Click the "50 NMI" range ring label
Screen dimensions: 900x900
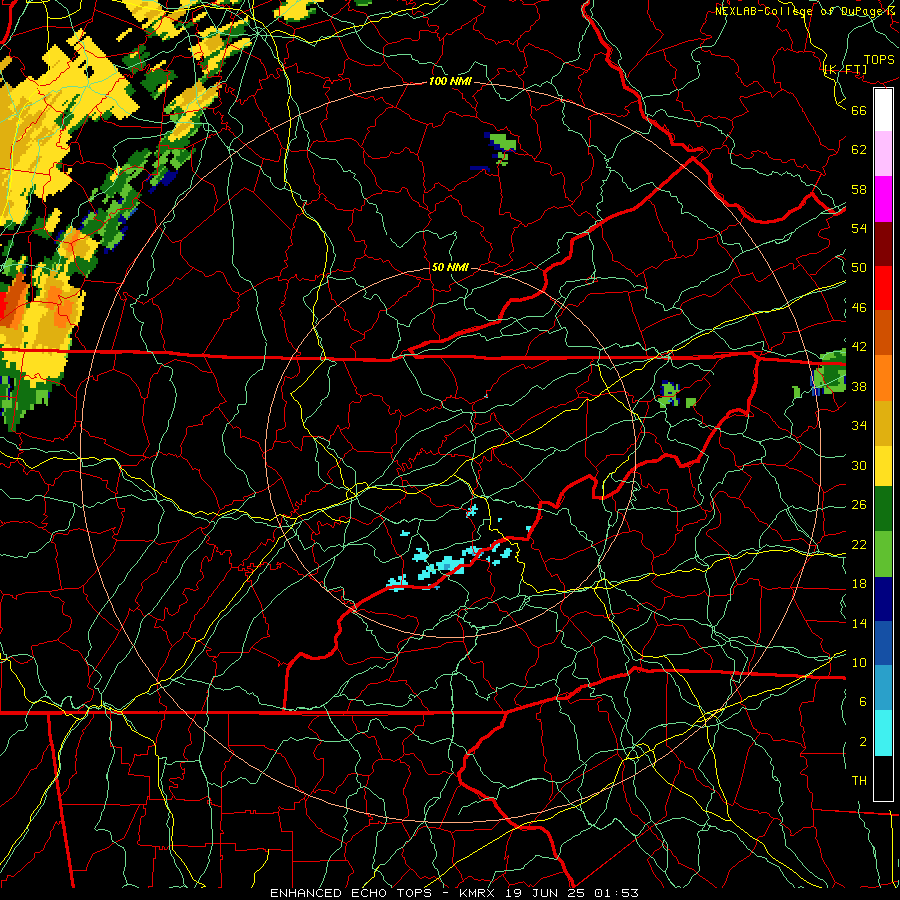pyautogui.click(x=450, y=267)
